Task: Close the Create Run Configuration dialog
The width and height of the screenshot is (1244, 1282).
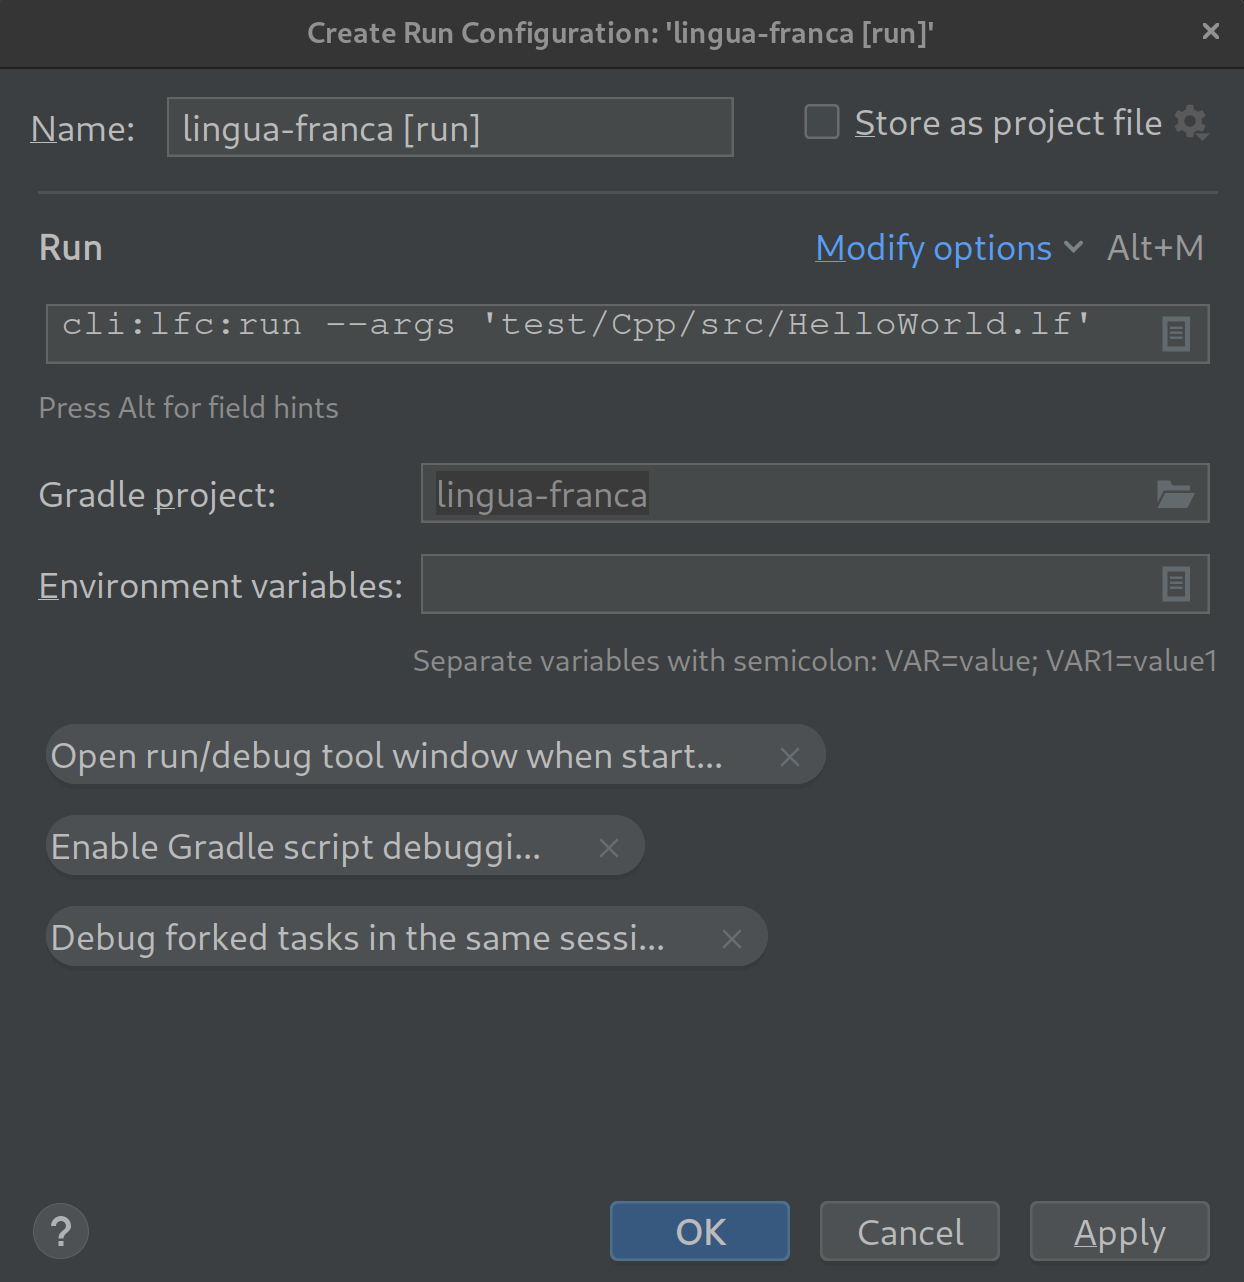Action: 1210,32
